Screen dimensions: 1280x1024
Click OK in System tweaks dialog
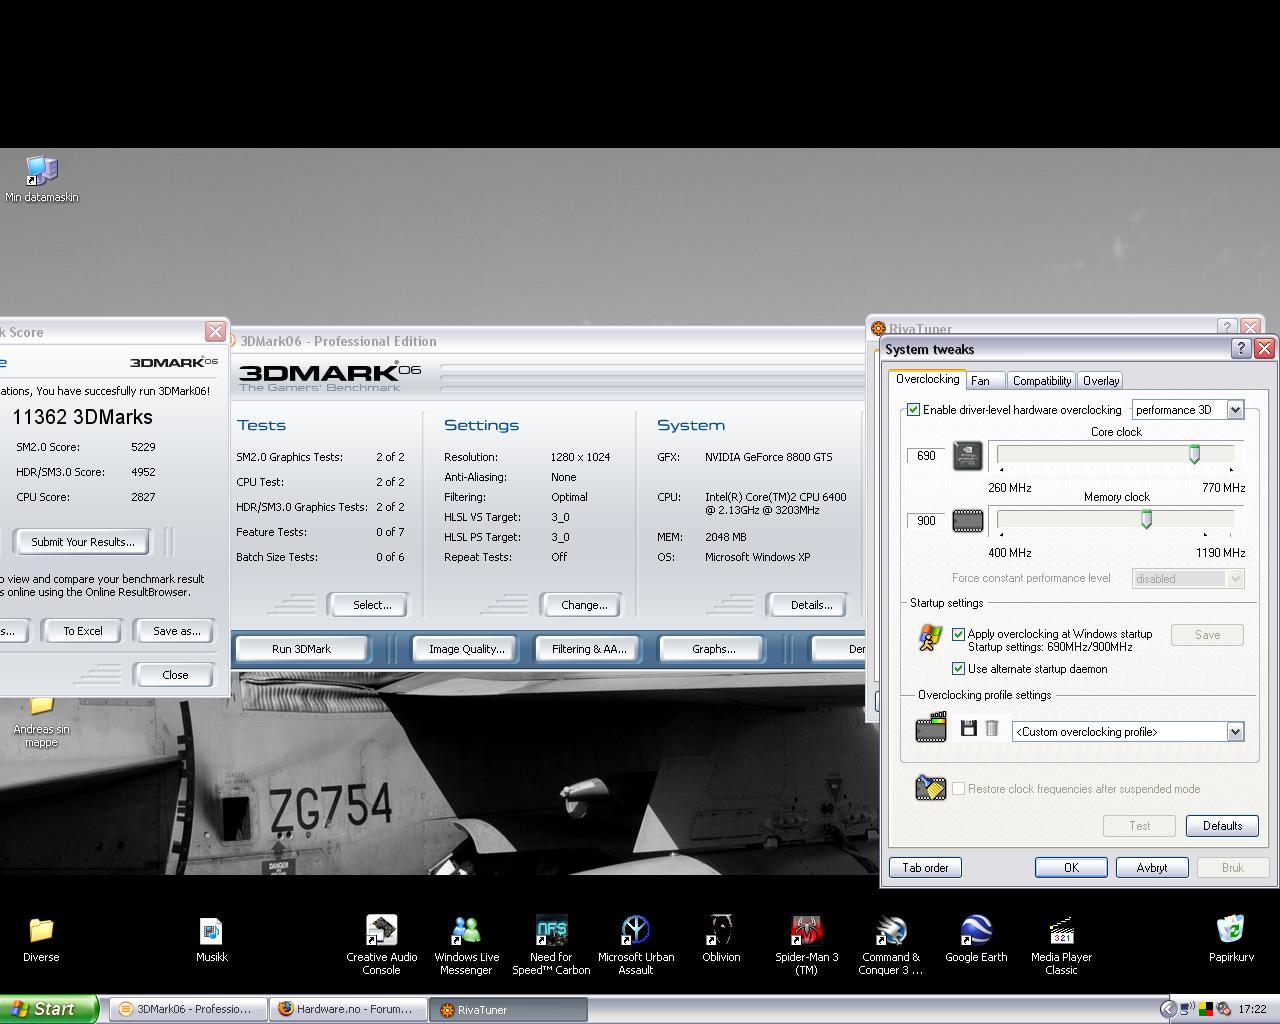(x=1071, y=868)
